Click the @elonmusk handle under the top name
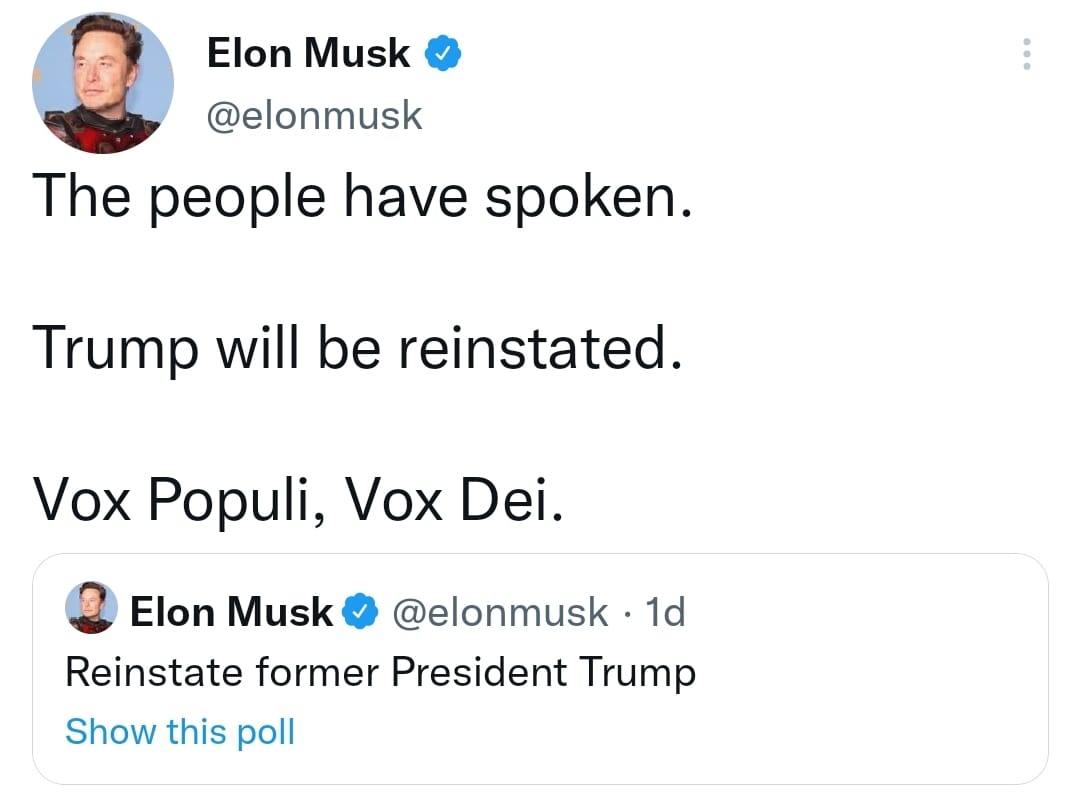1080x794 pixels. tap(314, 116)
